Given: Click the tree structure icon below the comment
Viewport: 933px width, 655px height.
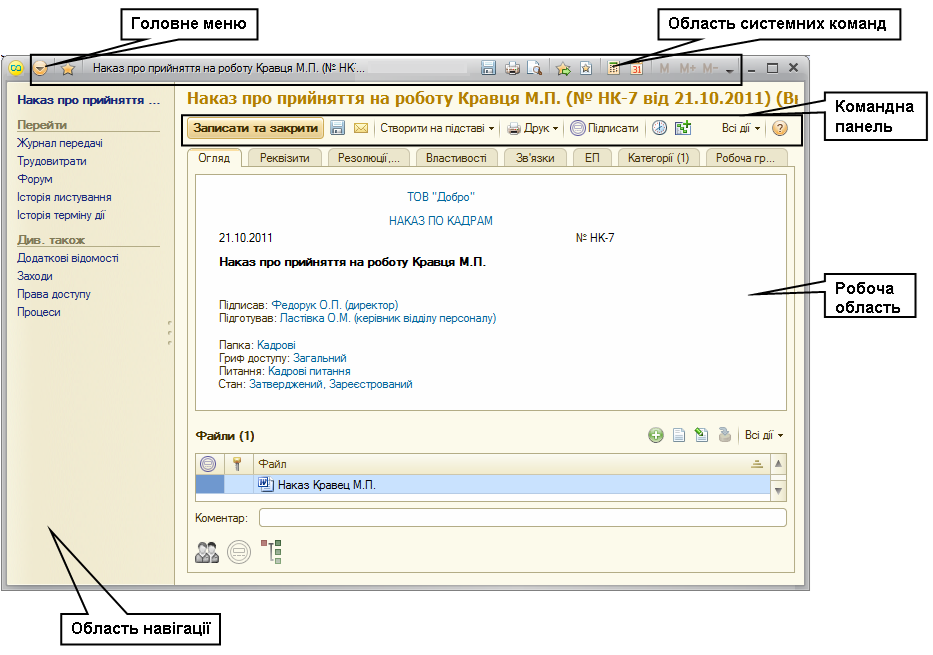Looking at the screenshot, I should [x=271, y=551].
